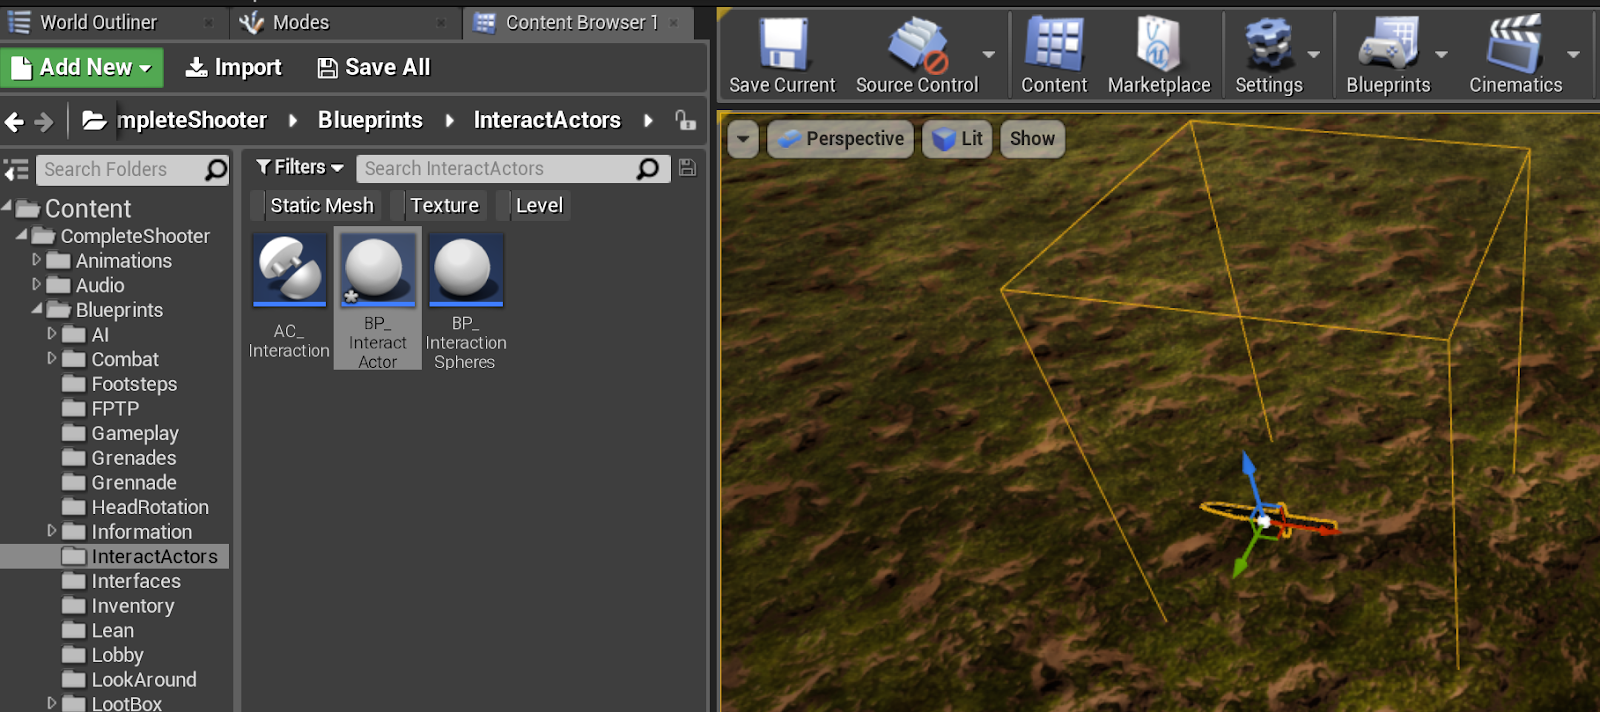
Task: Expand the Animations folder arrow
Action: pyautogui.click(x=37, y=260)
